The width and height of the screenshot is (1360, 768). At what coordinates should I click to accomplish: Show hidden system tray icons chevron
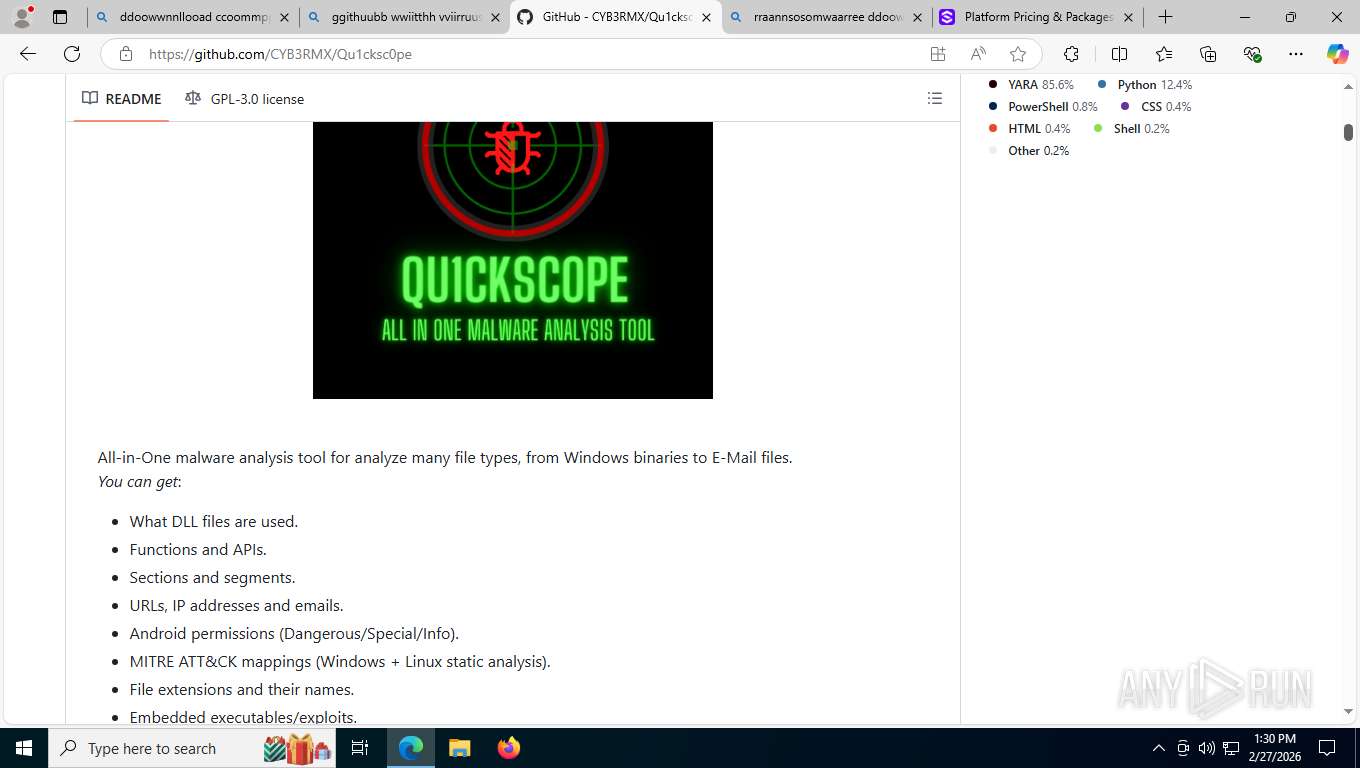pyautogui.click(x=1159, y=748)
